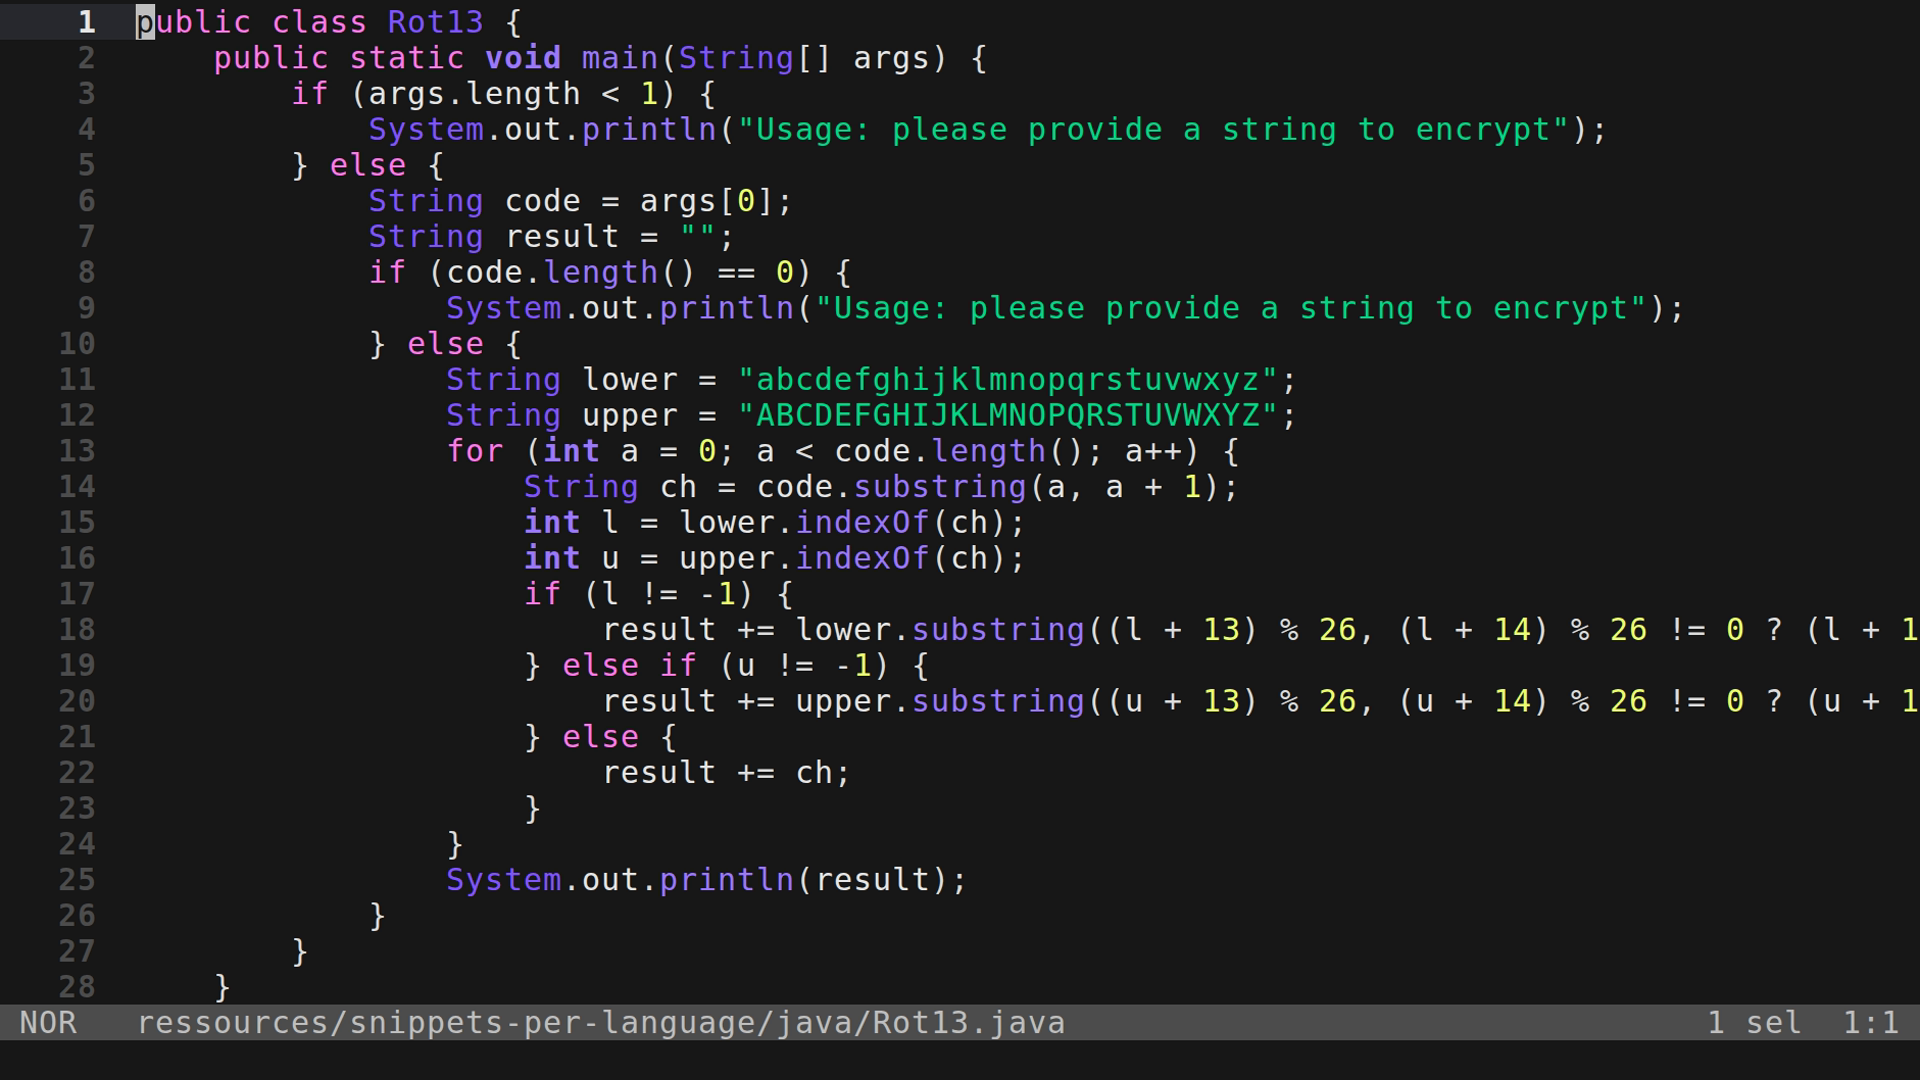Click the void keyword on line 2
Screen dimensions: 1920x1080
click(x=524, y=57)
